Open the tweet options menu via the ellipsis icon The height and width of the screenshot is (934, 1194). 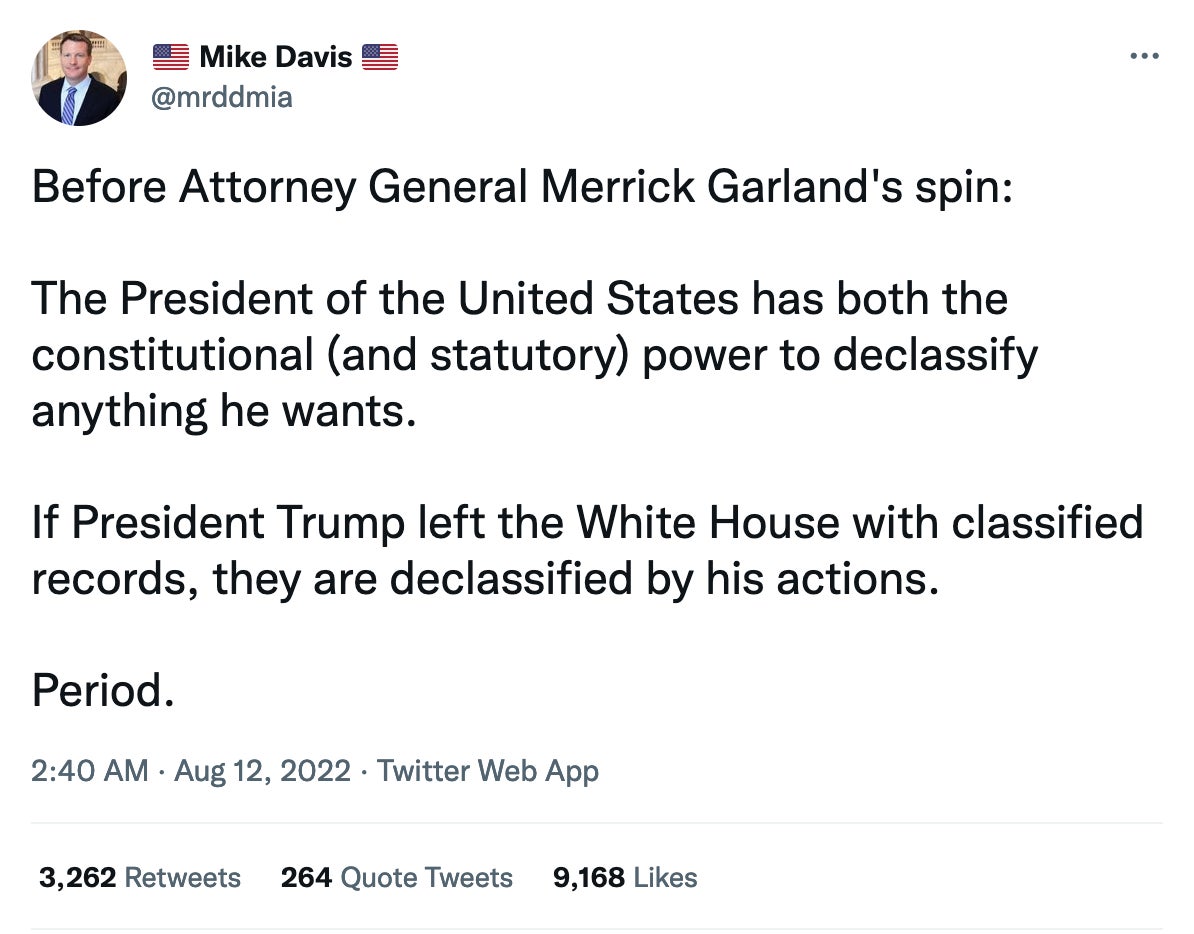coord(1143,57)
